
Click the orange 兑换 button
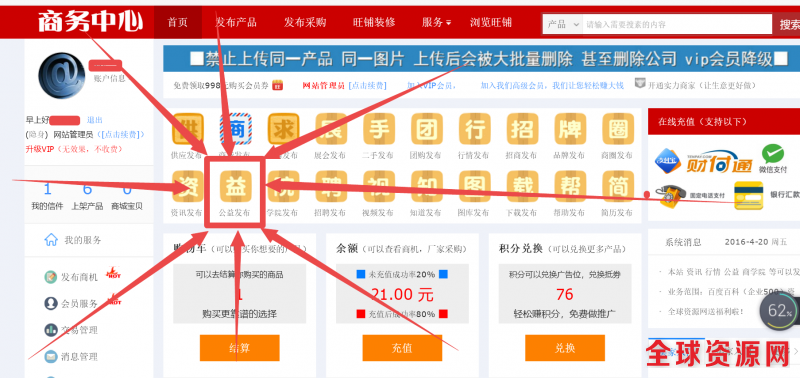point(565,348)
